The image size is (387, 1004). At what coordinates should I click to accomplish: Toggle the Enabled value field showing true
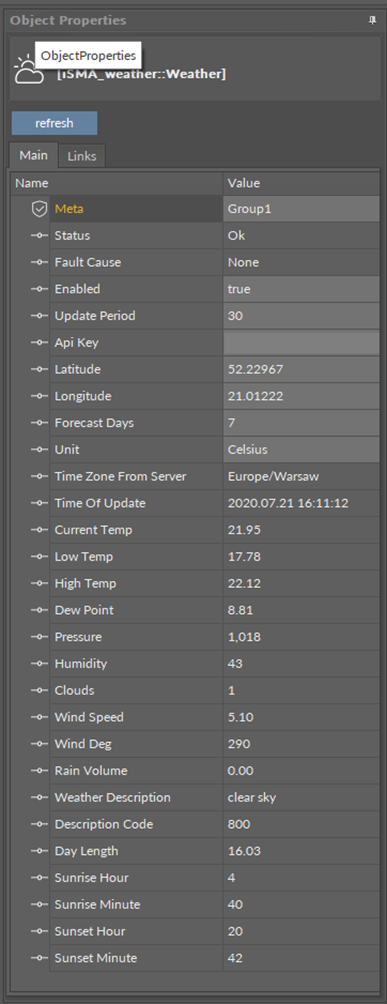tap(301, 289)
